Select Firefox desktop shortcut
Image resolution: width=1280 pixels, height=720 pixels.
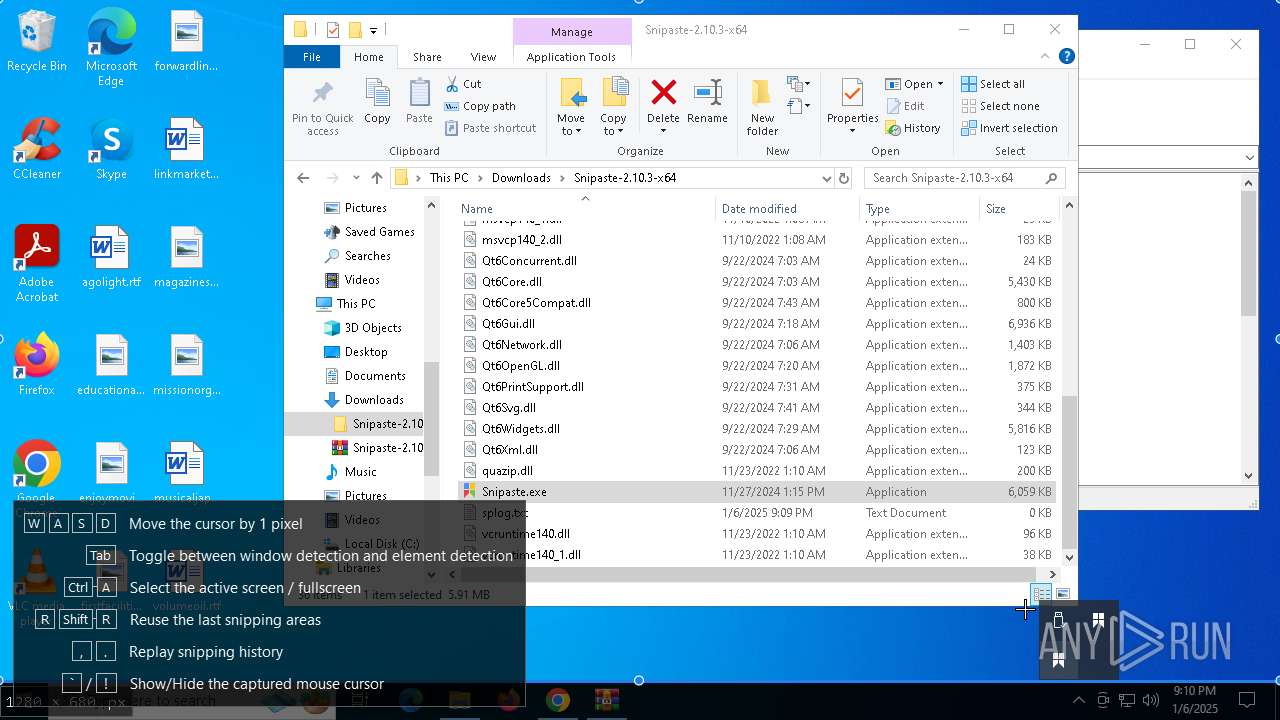[37, 365]
